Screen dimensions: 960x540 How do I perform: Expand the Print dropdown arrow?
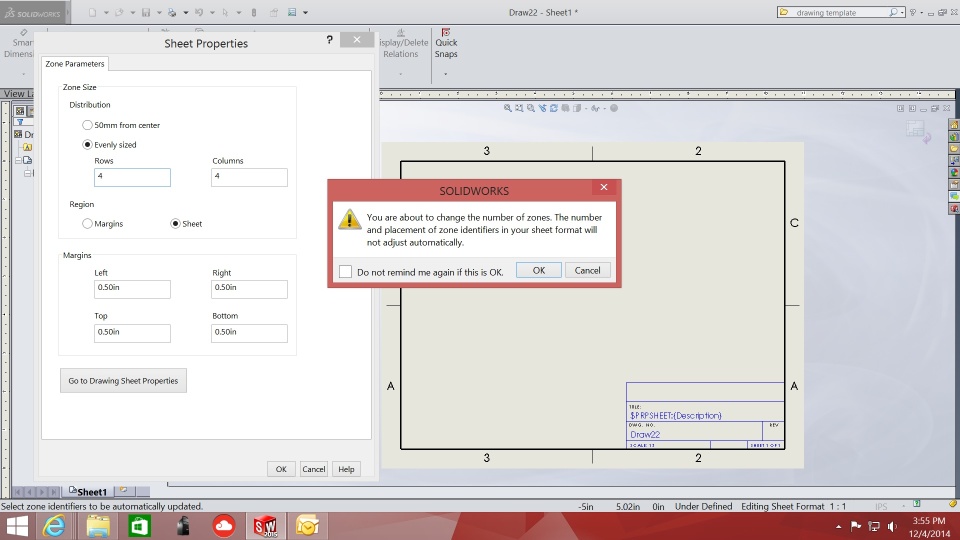tap(186, 13)
